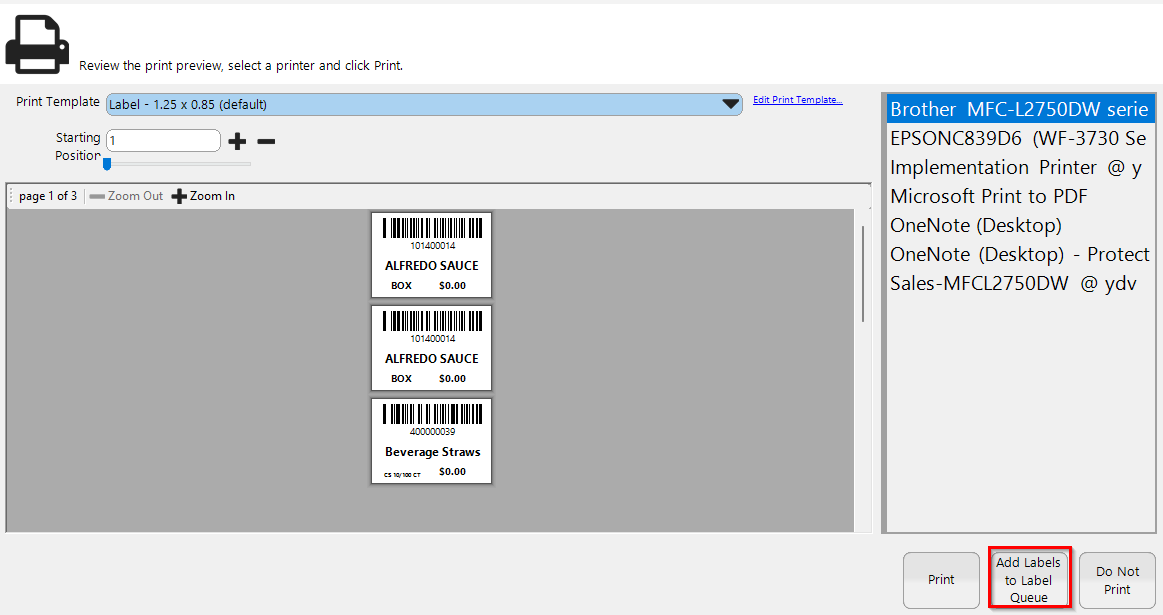1163x615 pixels.
Task: Click the starting position slider handle
Action: coord(107,164)
